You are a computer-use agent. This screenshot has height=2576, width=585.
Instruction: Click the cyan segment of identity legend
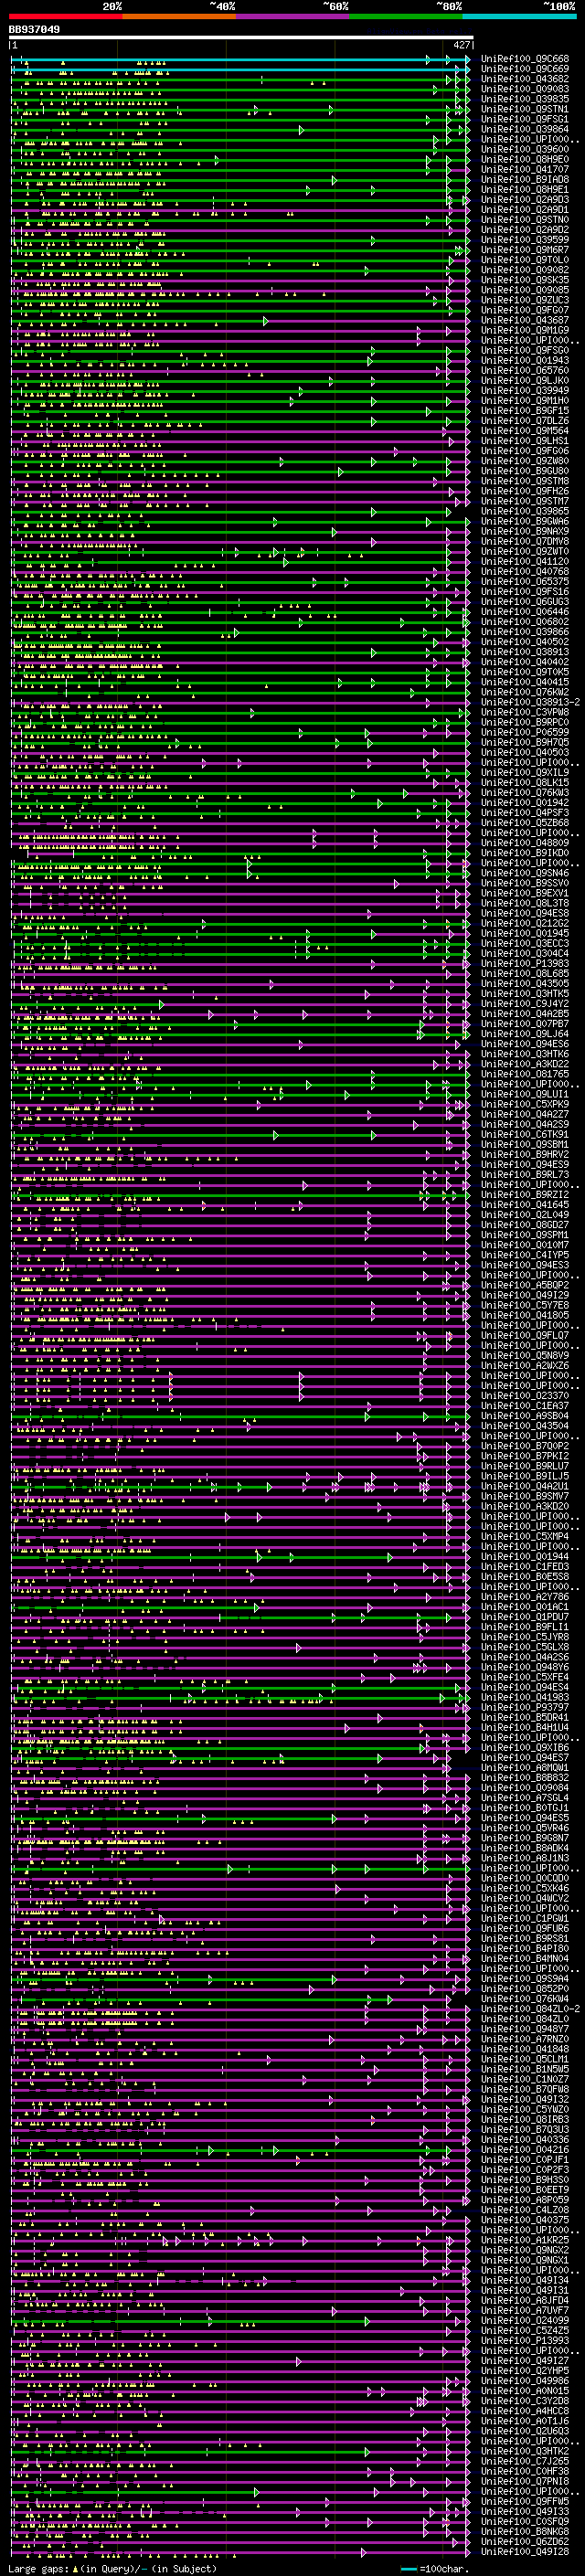click(x=520, y=16)
